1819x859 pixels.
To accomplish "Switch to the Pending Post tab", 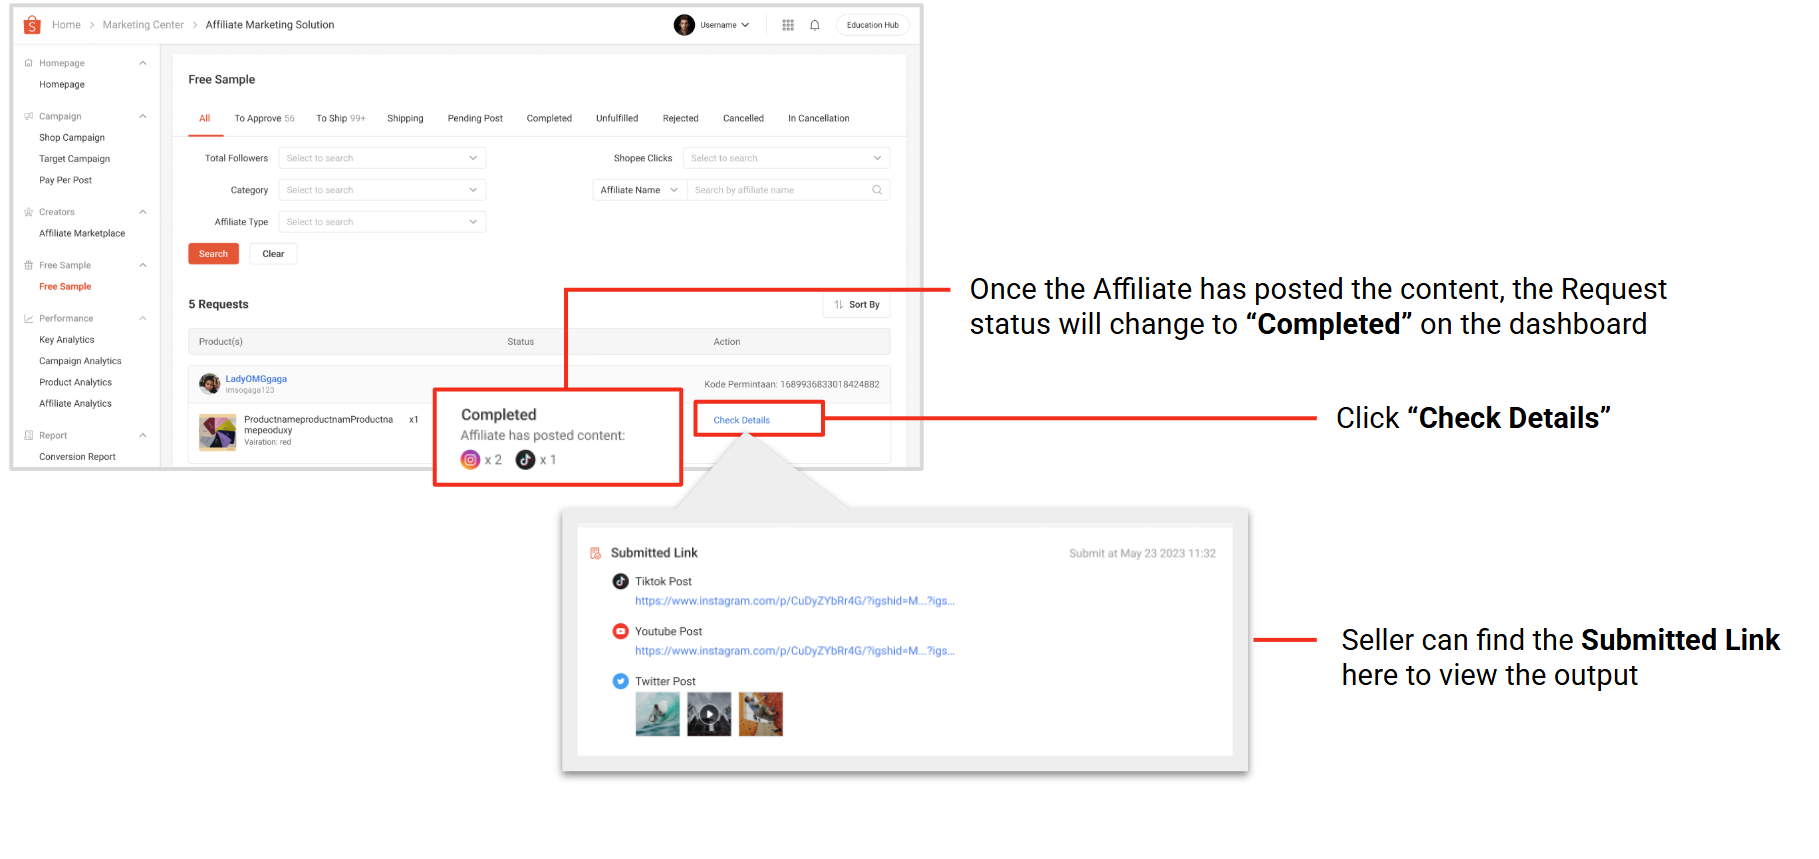I will point(475,119).
